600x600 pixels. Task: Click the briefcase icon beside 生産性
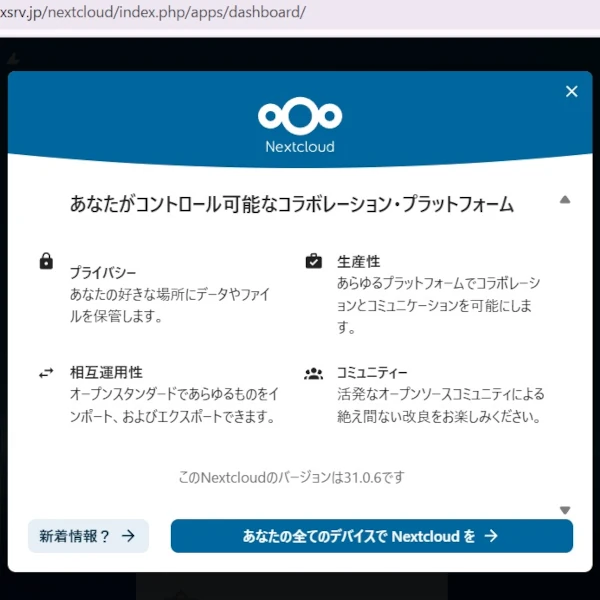(313, 261)
